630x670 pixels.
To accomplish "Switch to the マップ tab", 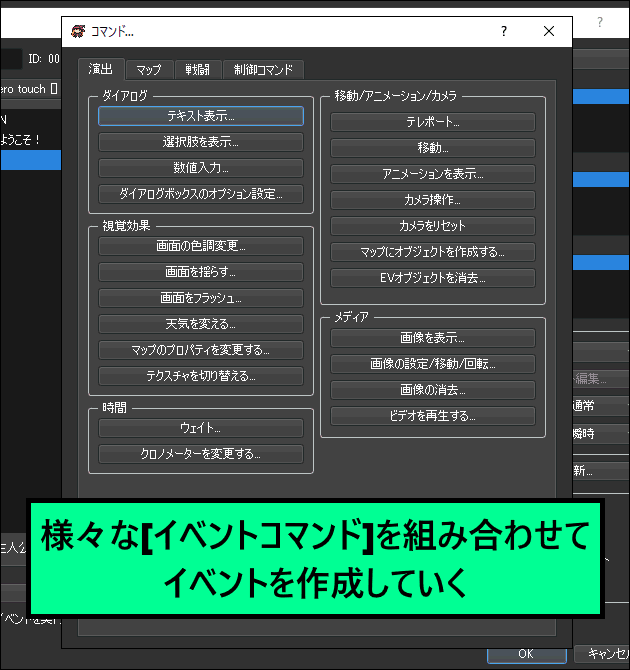I will tap(149, 70).
